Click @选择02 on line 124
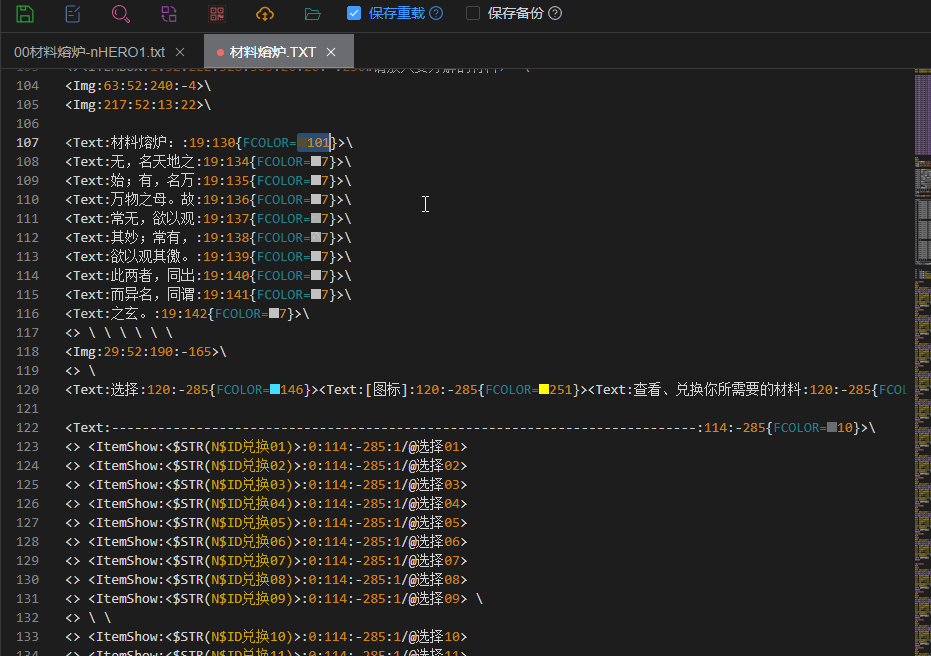This screenshot has width=931, height=656. pyautogui.click(x=434, y=465)
